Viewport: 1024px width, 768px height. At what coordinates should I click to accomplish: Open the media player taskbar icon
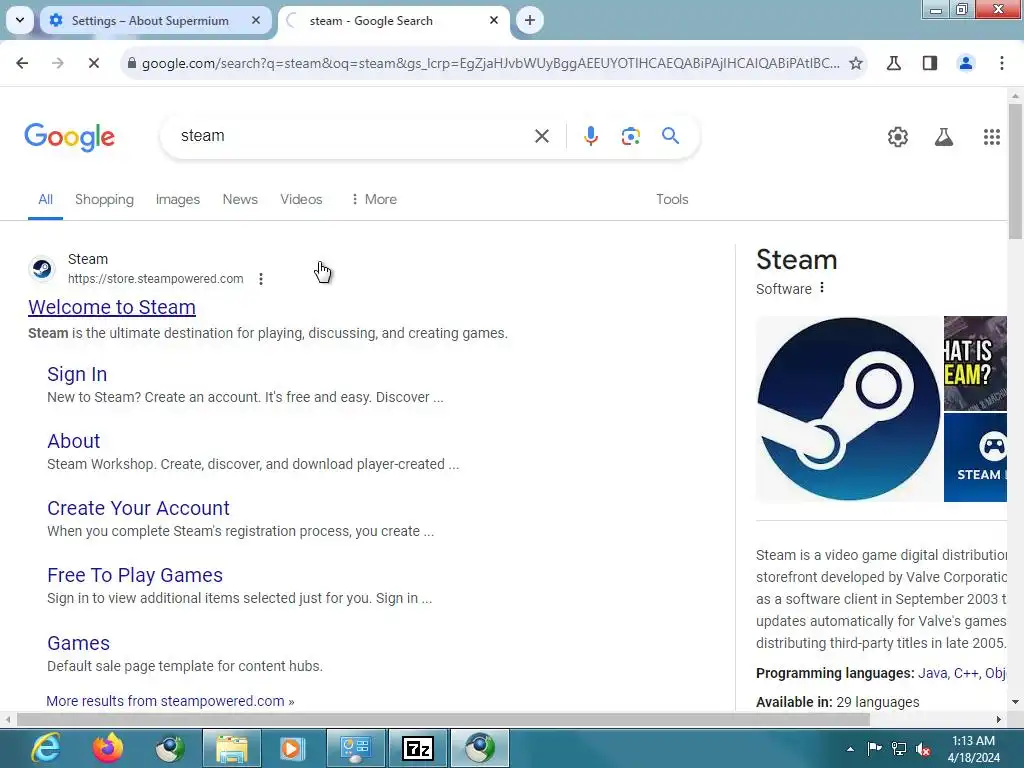click(293, 748)
